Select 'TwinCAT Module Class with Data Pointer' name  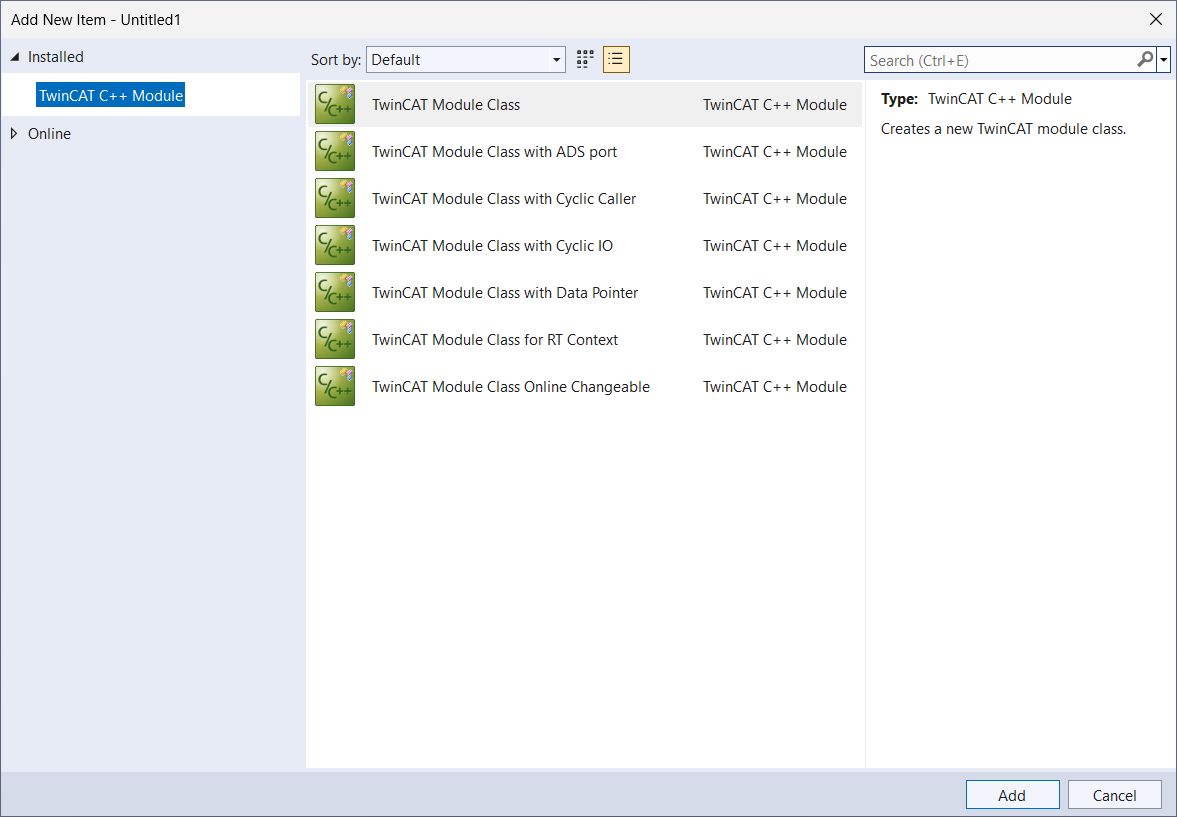[x=504, y=293]
